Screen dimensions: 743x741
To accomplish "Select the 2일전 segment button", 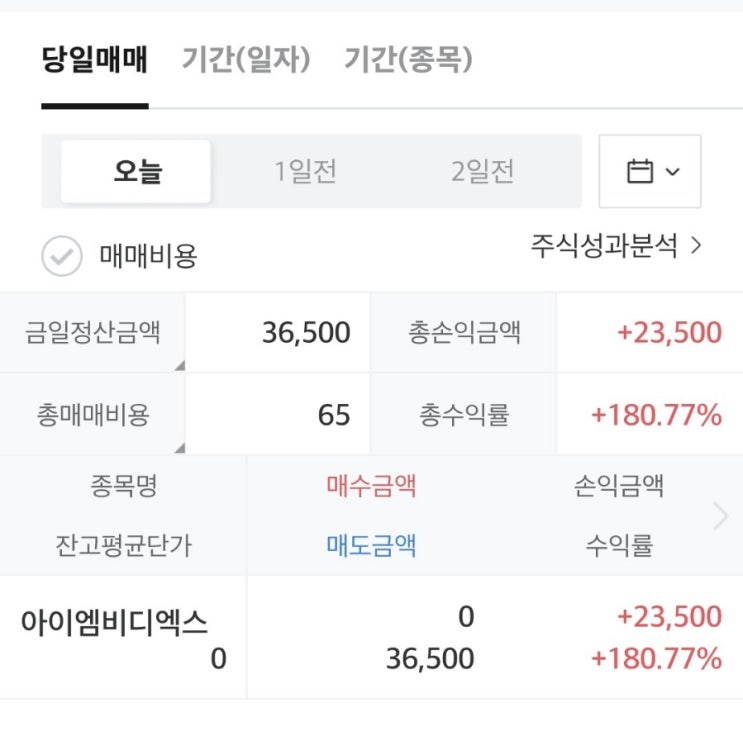I will tap(483, 172).
